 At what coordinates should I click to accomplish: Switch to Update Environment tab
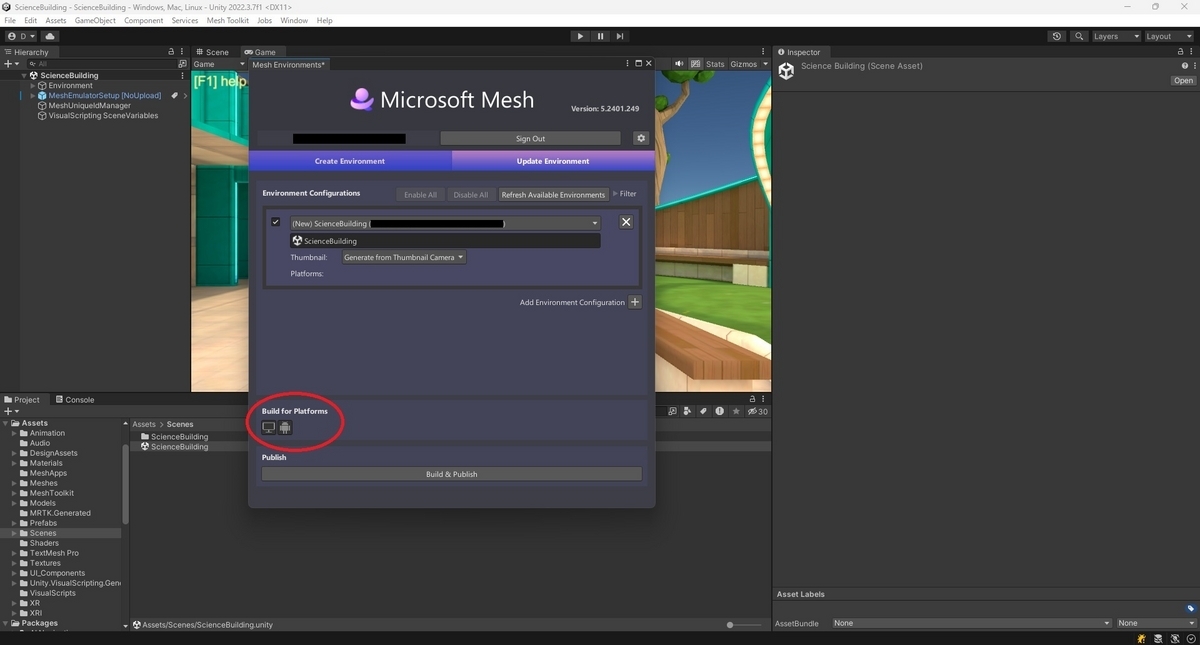pyautogui.click(x=553, y=161)
